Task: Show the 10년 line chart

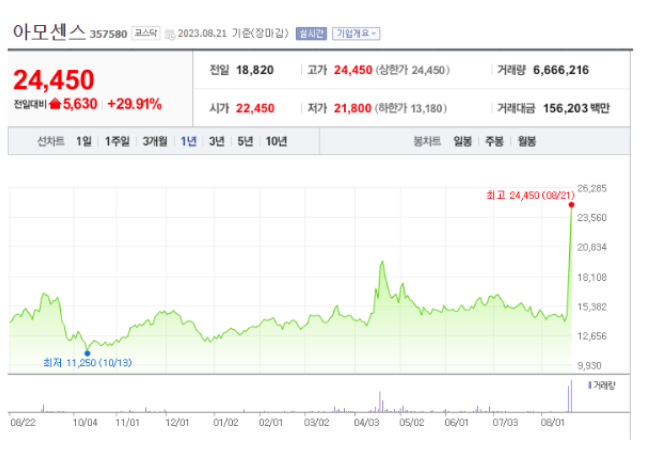Action: point(276,141)
